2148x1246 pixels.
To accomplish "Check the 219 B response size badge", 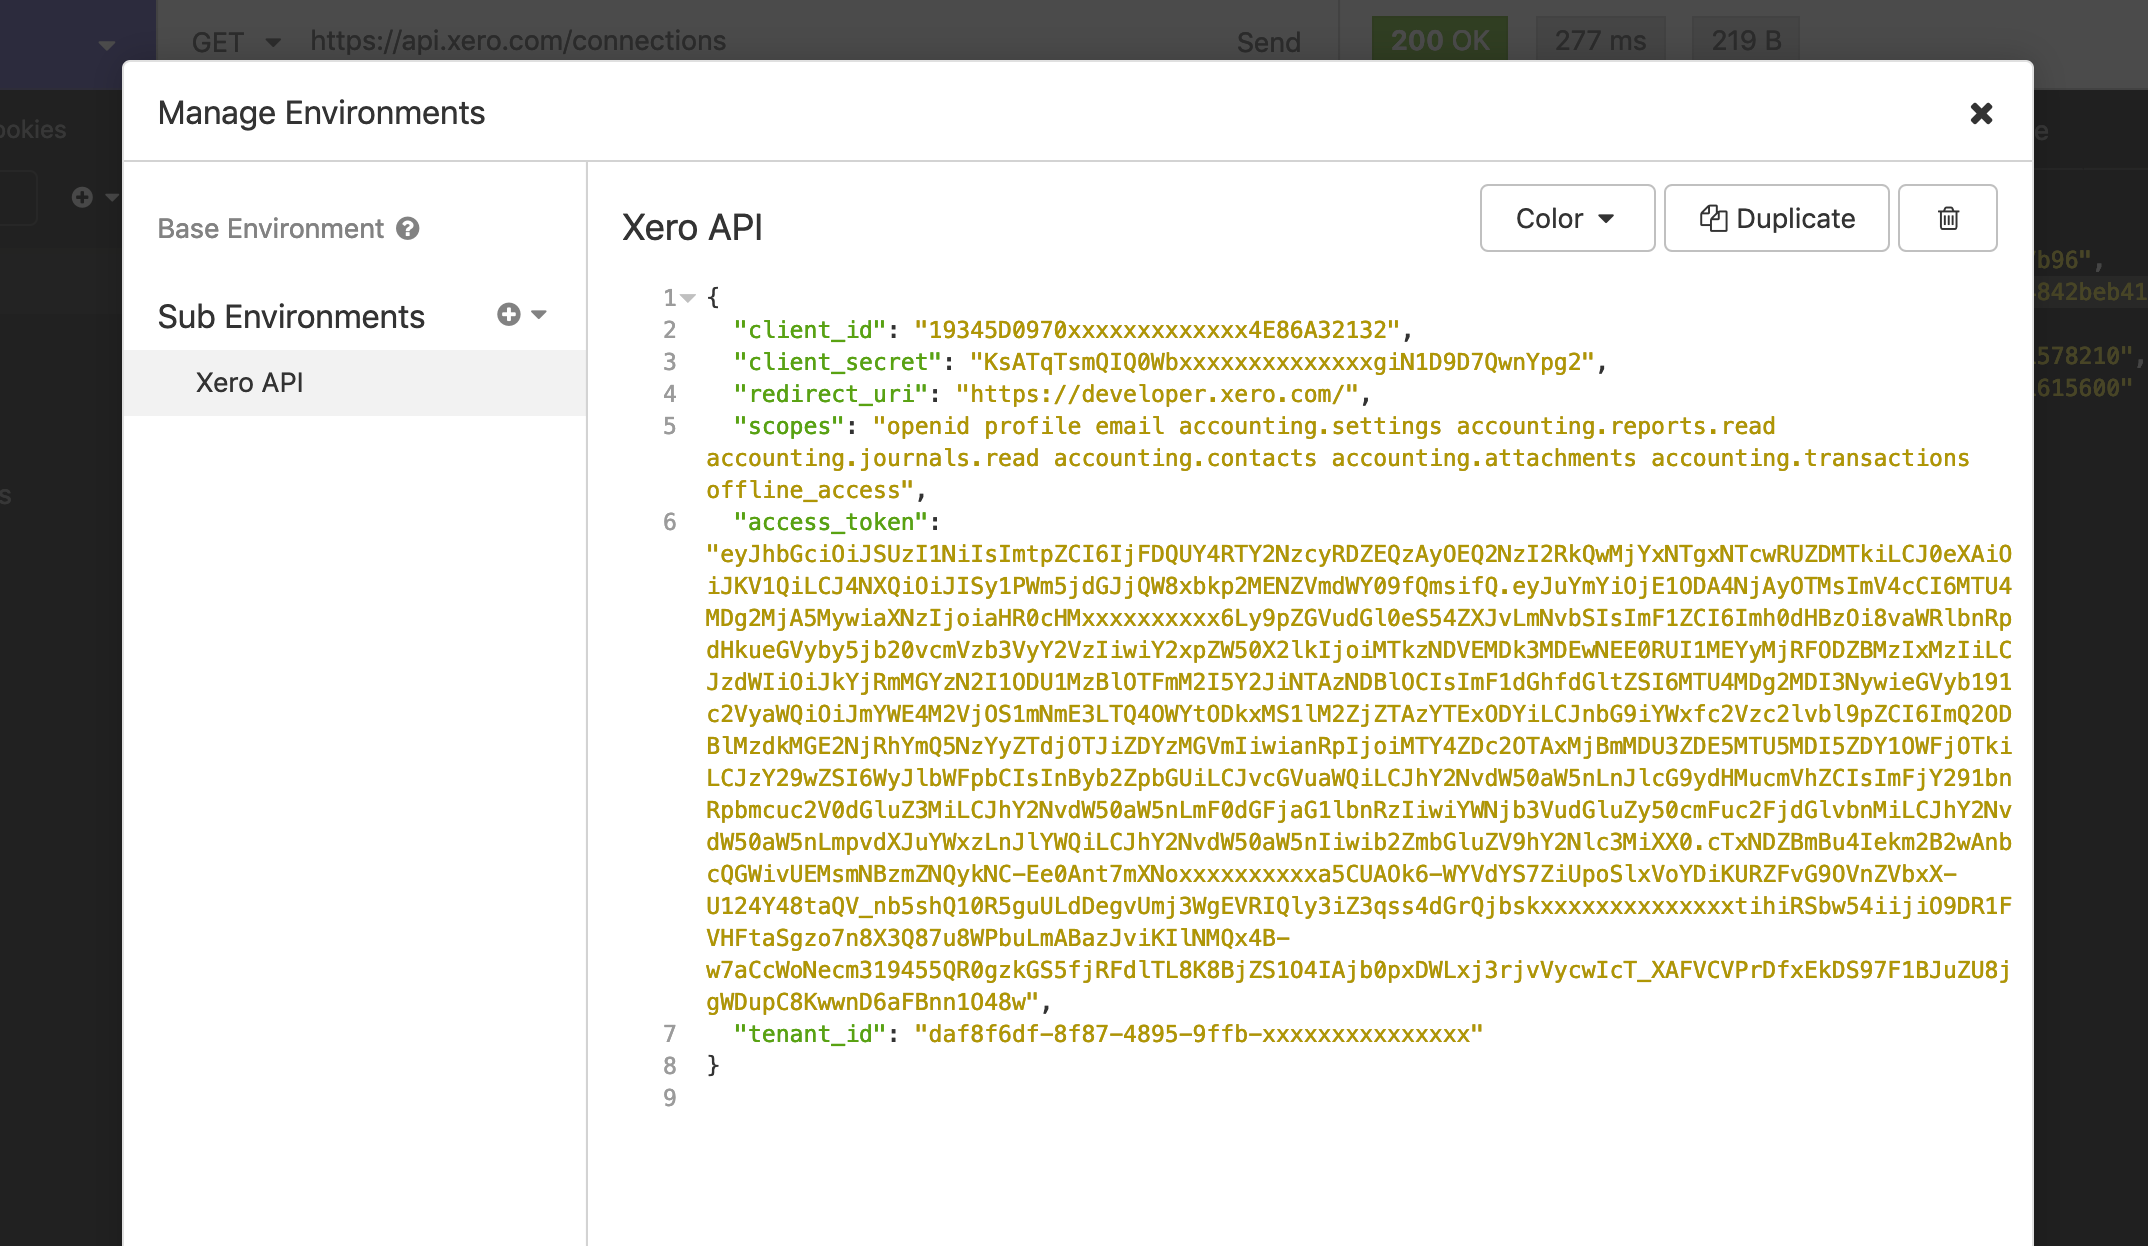I will click(1746, 40).
